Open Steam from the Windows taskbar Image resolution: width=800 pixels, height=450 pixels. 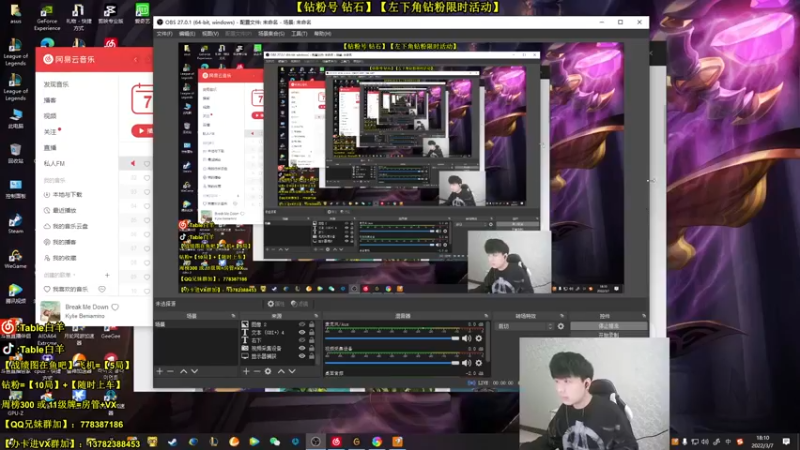point(173,441)
